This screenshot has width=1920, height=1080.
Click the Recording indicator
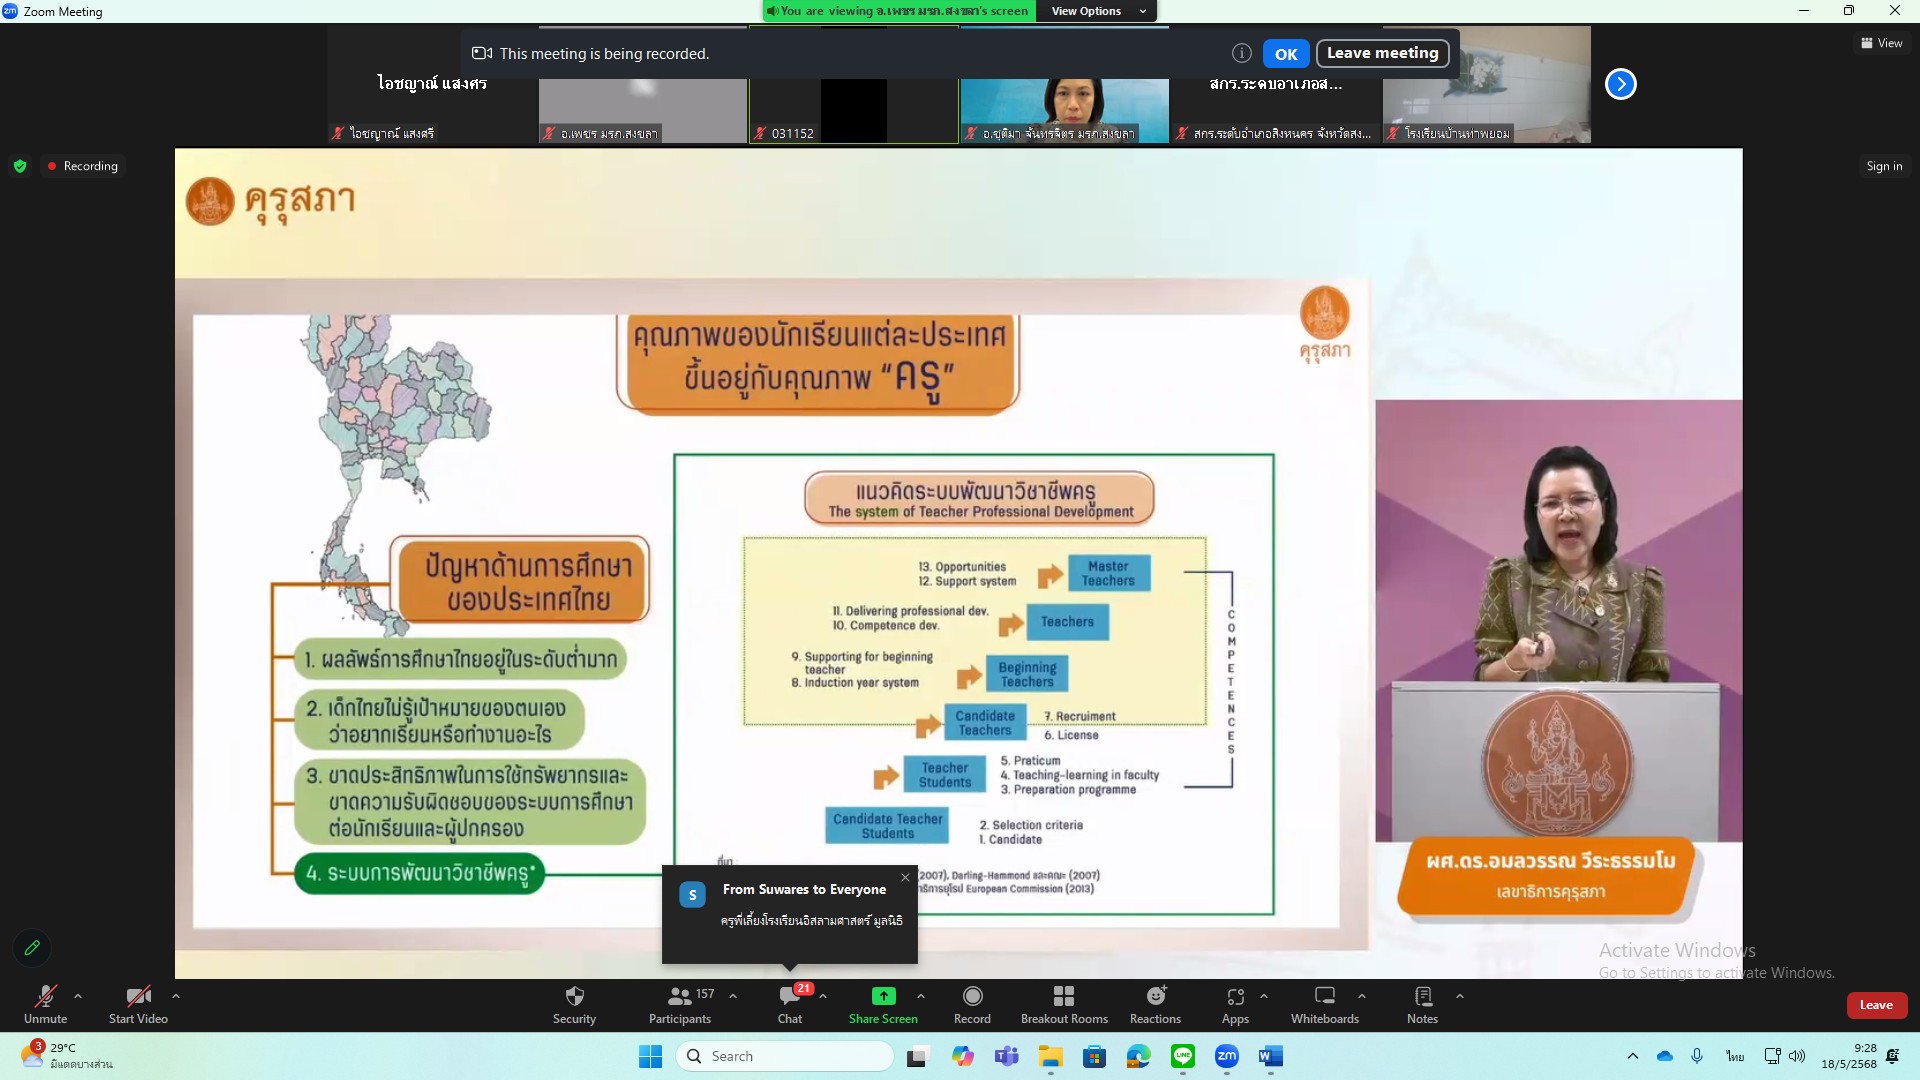pos(82,166)
